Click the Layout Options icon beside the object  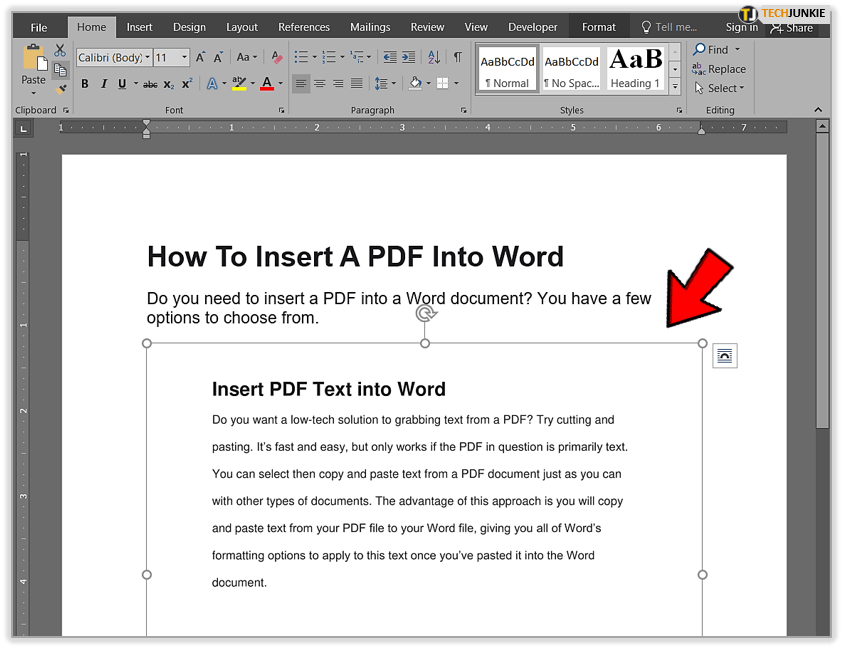click(725, 356)
